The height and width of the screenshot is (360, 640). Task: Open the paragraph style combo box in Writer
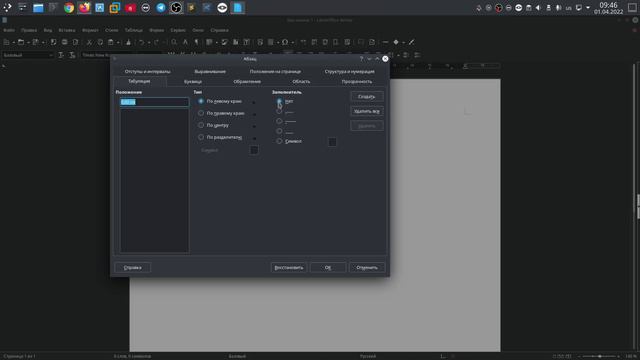(28, 55)
